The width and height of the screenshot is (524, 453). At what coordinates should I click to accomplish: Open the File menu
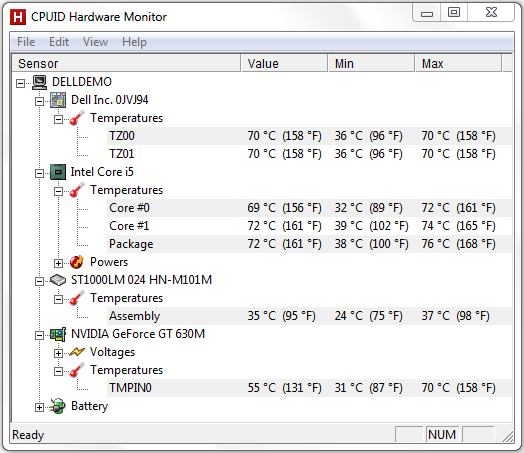point(26,42)
